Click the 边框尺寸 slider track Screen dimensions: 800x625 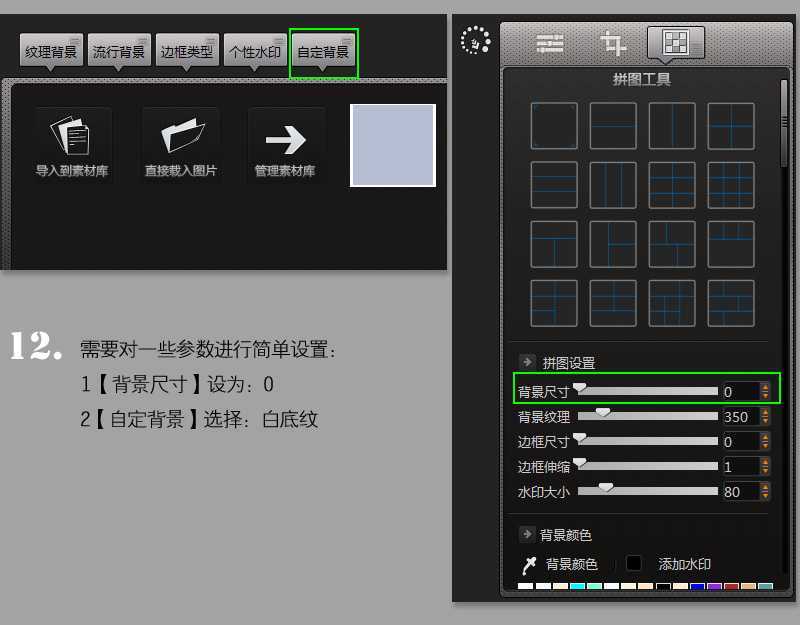(648, 441)
